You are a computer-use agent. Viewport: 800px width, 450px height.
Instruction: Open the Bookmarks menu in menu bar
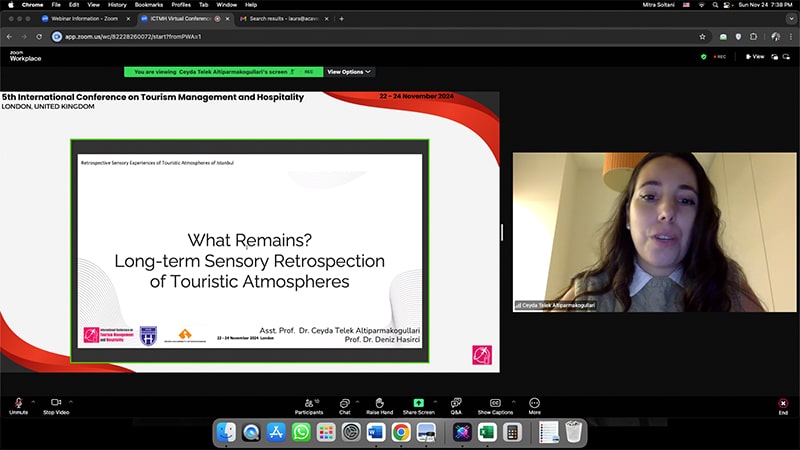148,5
